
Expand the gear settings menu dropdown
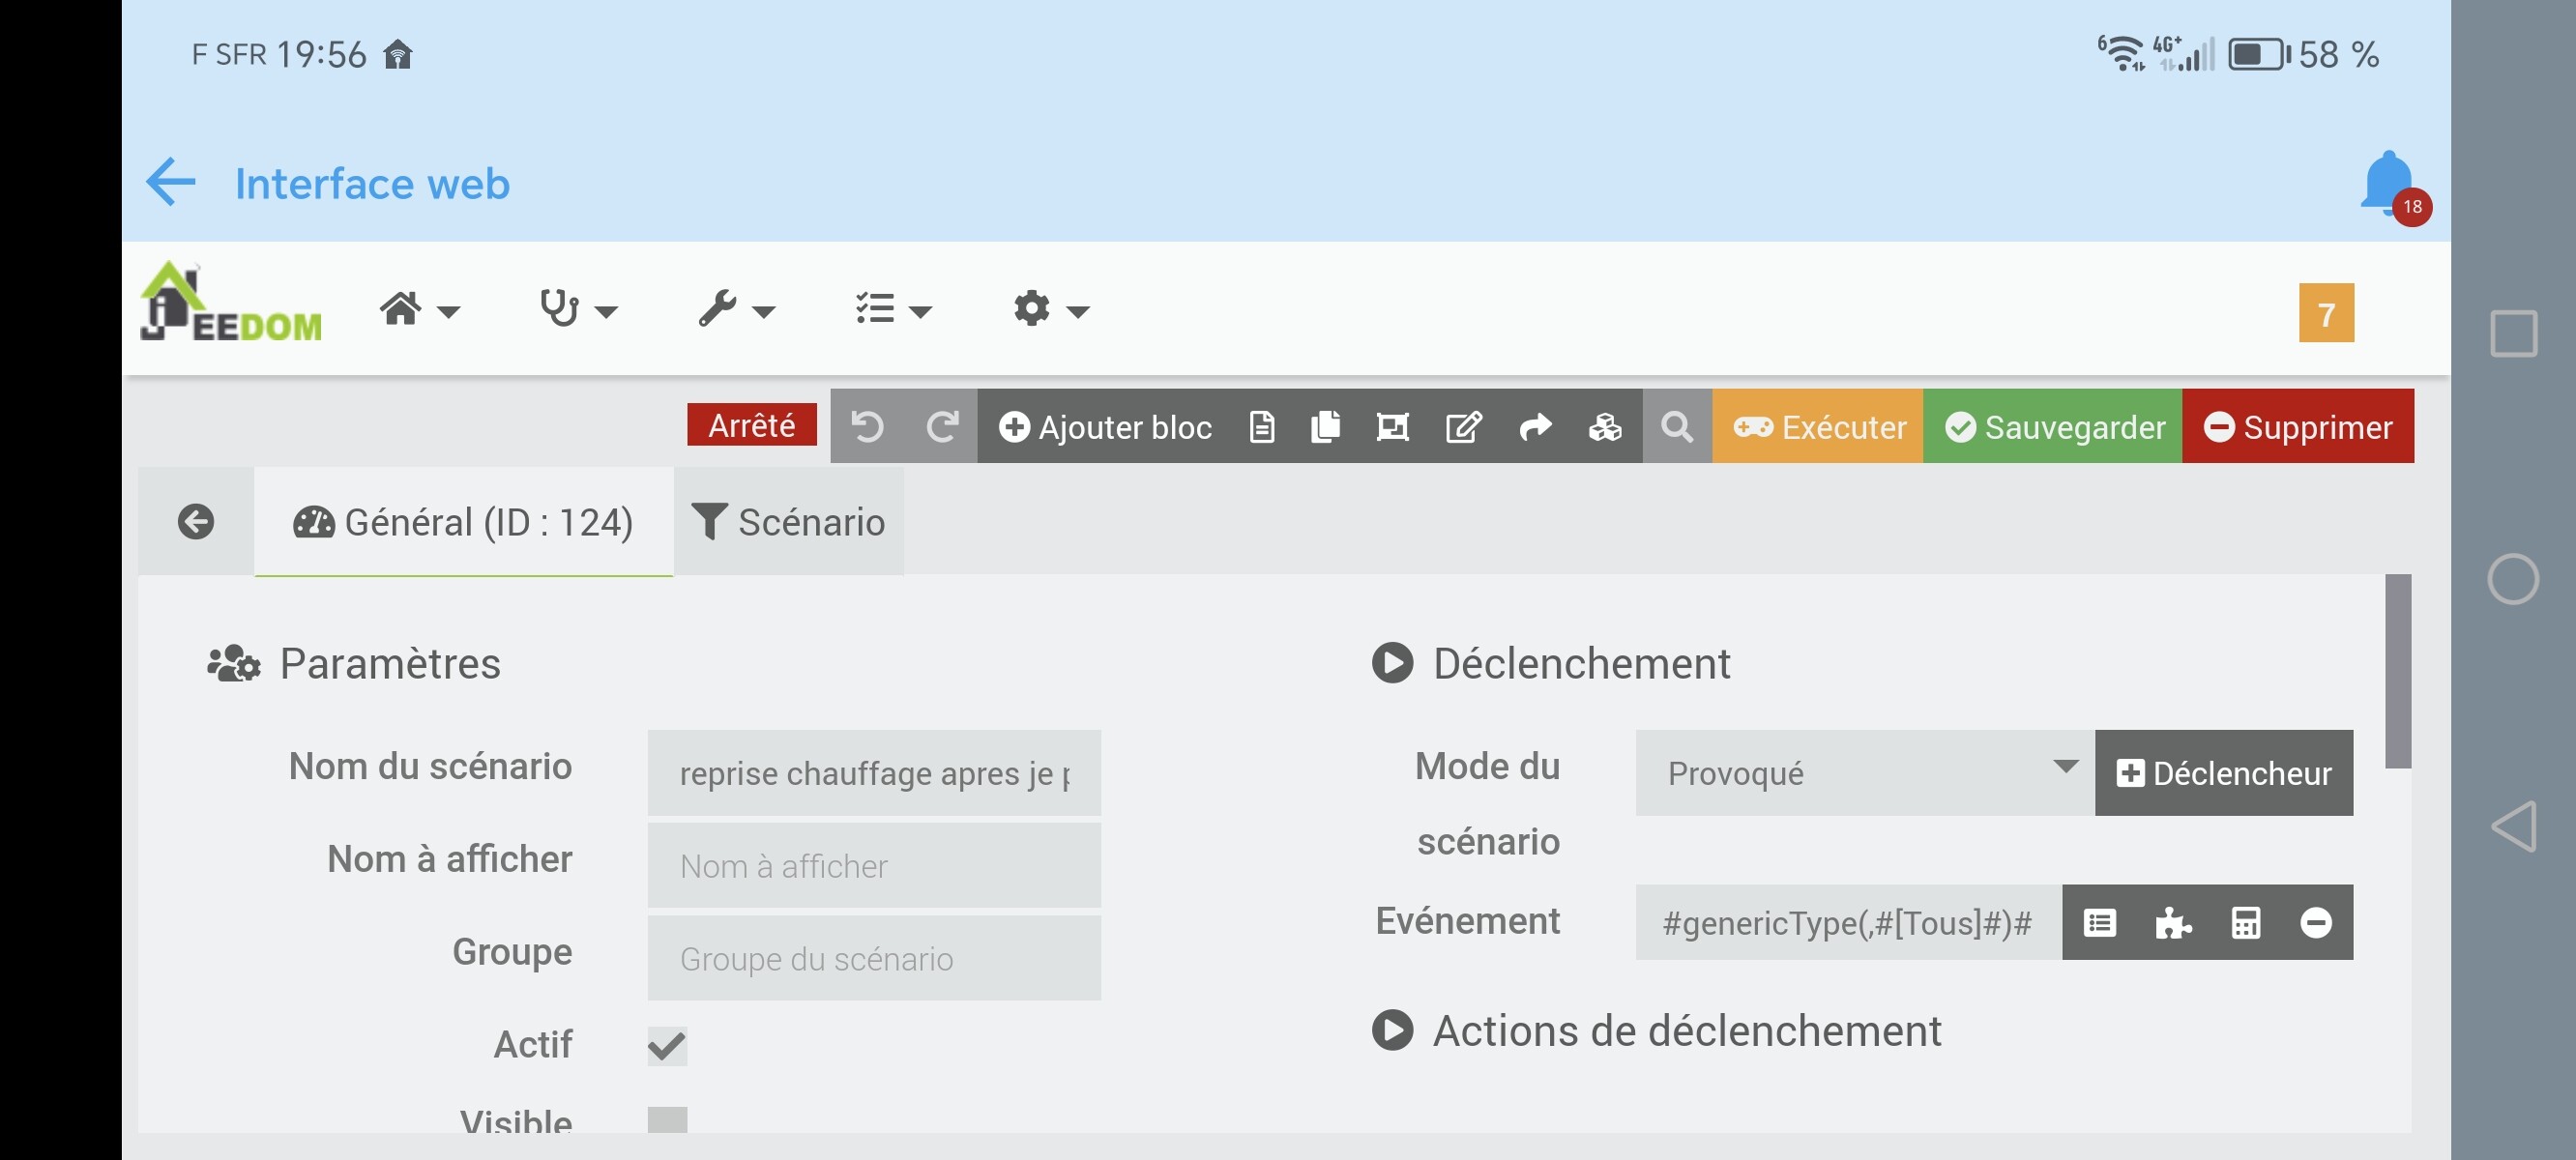coord(1049,310)
